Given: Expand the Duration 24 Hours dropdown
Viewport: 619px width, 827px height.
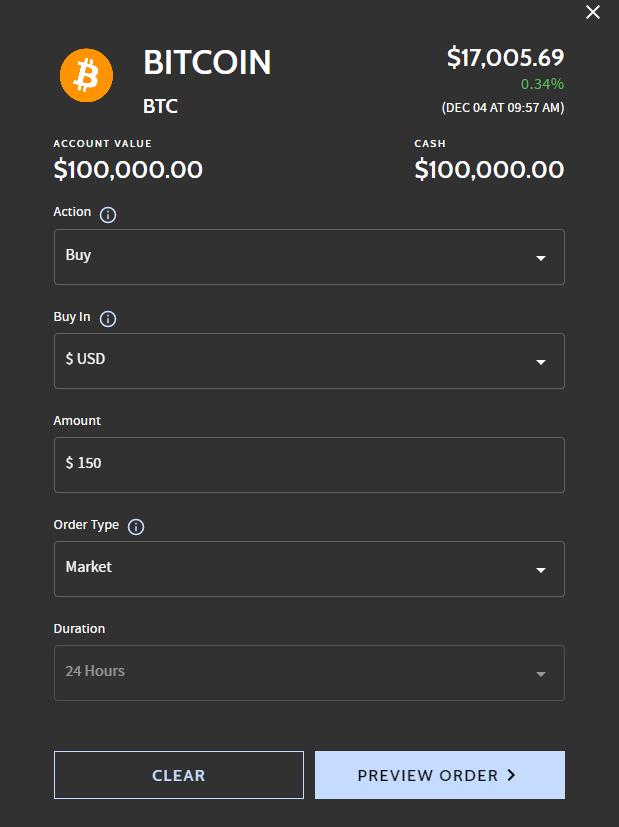Looking at the screenshot, I should [x=309, y=673].
